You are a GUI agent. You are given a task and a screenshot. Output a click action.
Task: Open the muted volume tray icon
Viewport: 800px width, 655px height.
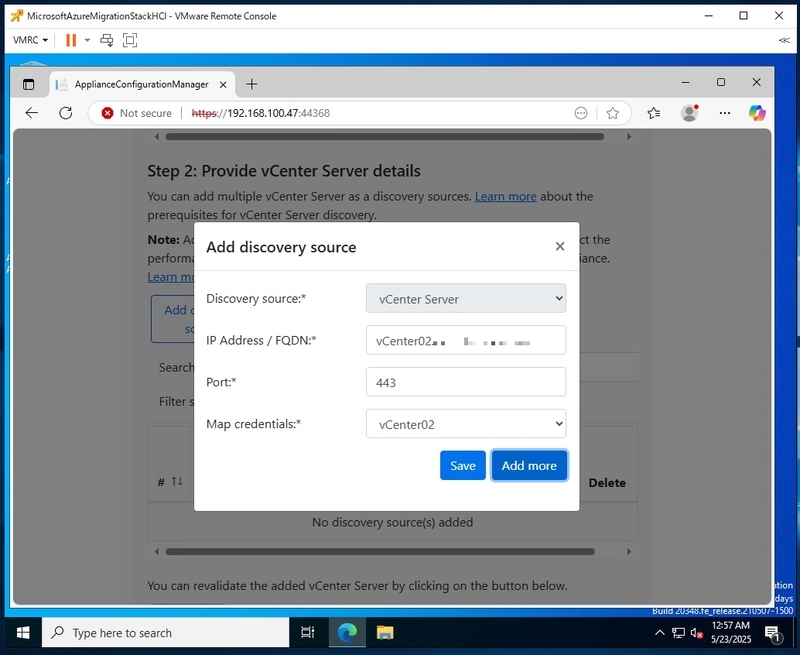pyautogui.click(x=696, y=634)
